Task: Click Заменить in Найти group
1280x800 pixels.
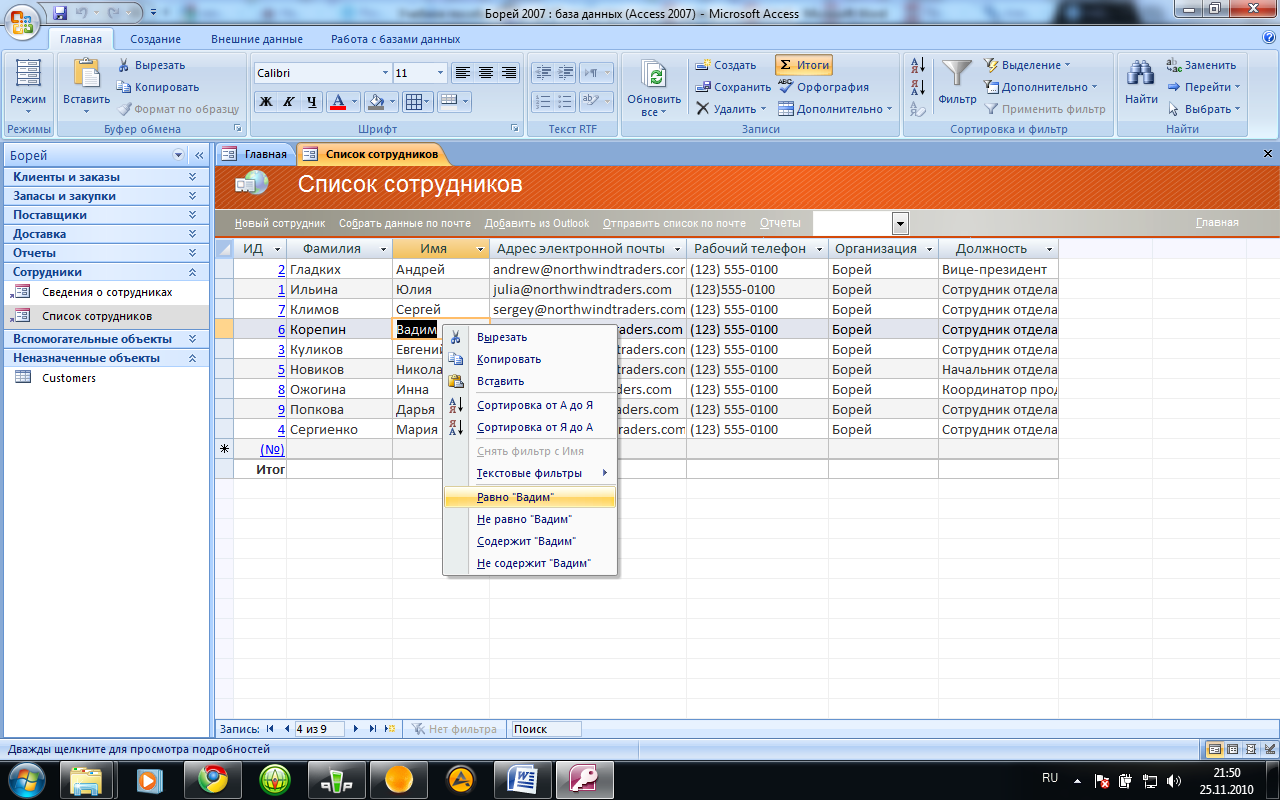Action: click(x=1202, y=65)
